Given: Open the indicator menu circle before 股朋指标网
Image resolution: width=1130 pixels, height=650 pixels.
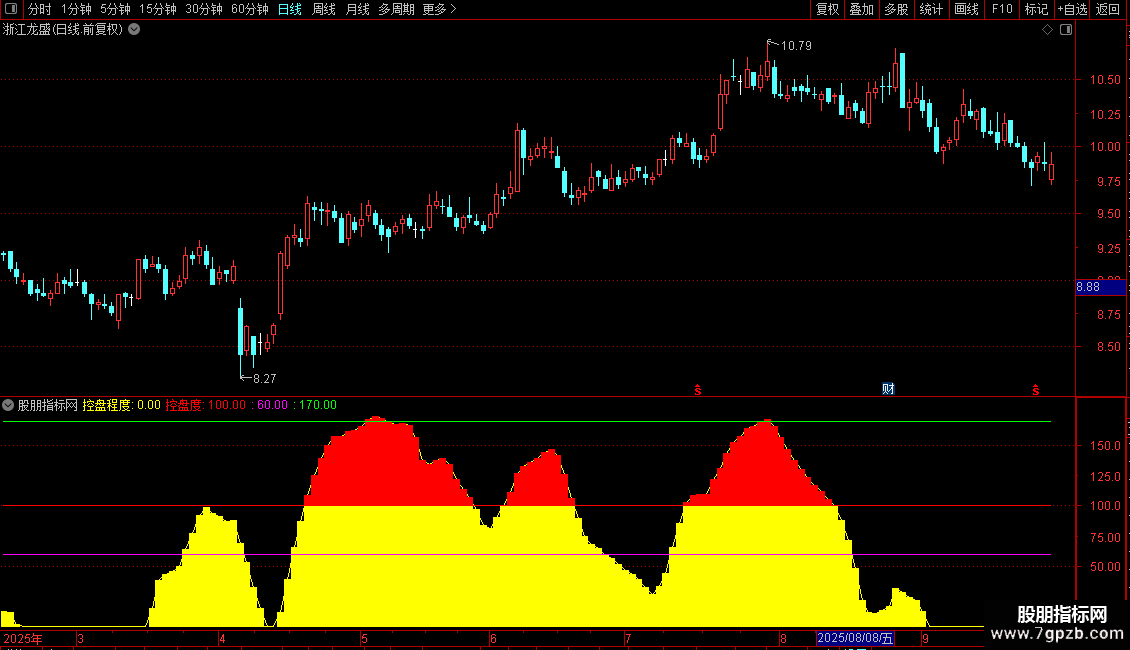Looking at the screenshot, I should click(8, 405).
